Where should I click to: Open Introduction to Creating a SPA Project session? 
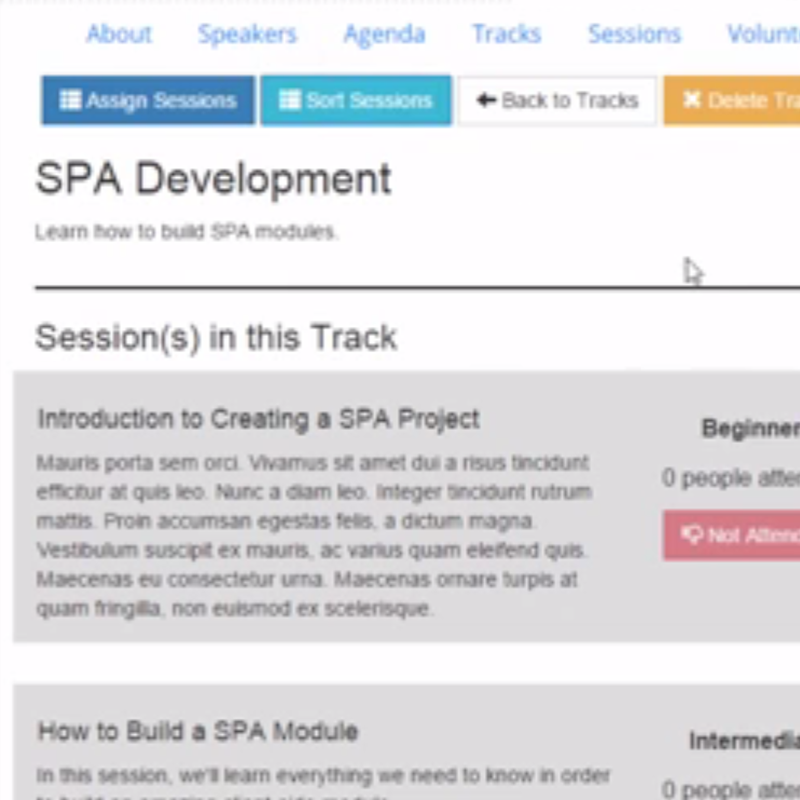click(259, 419)
